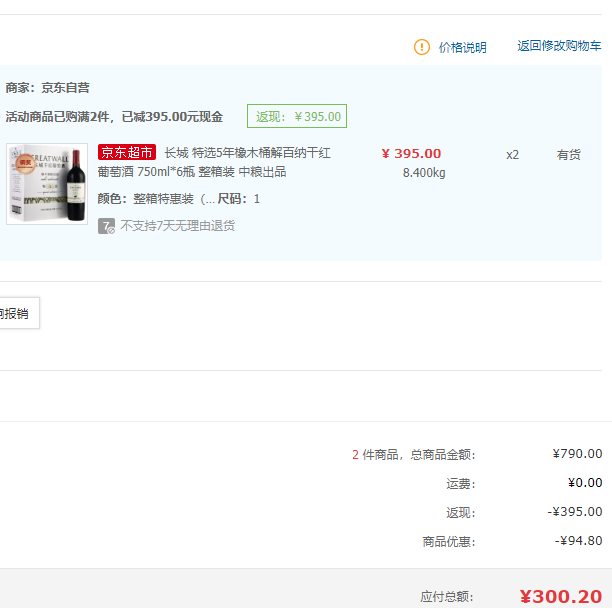Select the product discount -¥94.80
612x608 pixels.
578,541
